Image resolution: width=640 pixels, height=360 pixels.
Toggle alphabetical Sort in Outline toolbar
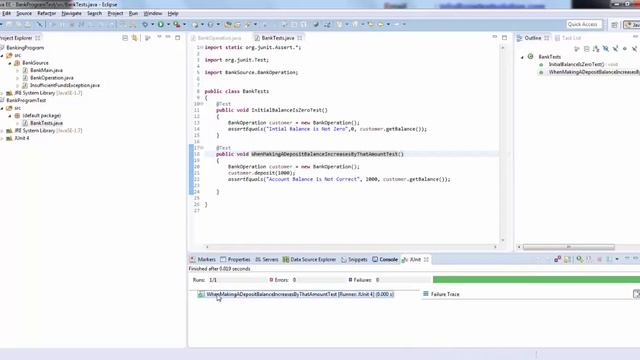596,49
